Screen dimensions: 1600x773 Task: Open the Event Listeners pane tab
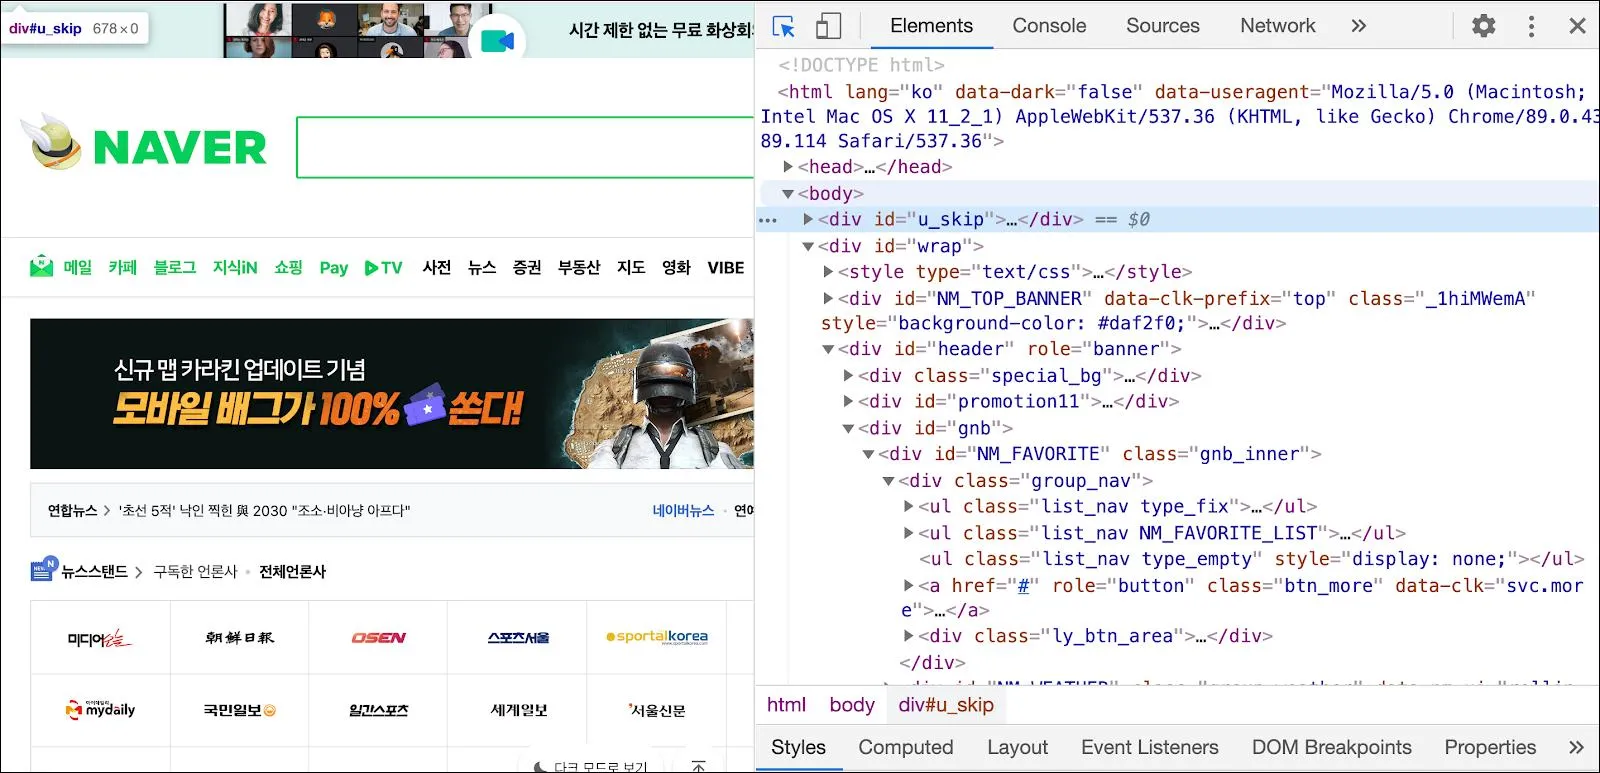click(1150, 747)
